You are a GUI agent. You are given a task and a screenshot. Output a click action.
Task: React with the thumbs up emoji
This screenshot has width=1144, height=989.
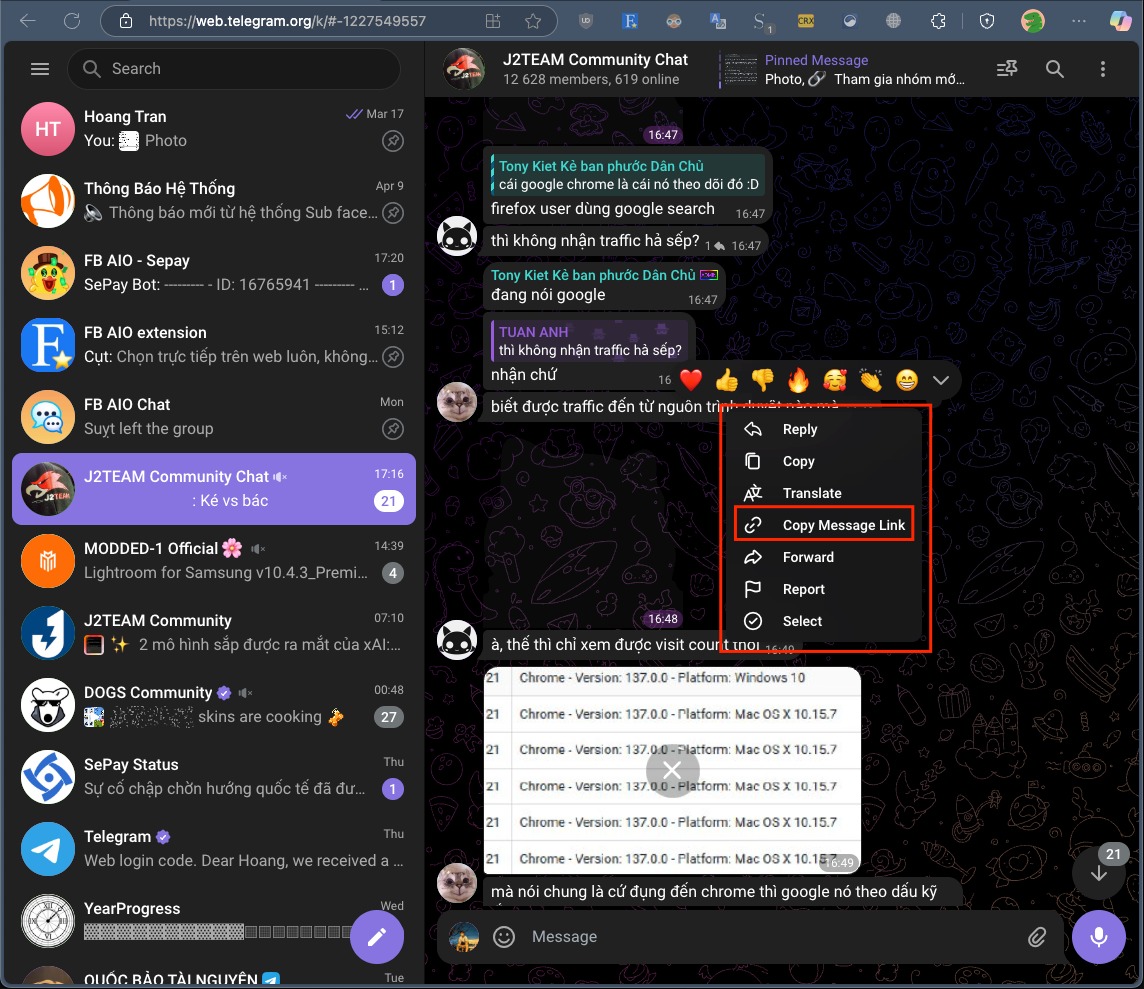click(x=727, y=380)
